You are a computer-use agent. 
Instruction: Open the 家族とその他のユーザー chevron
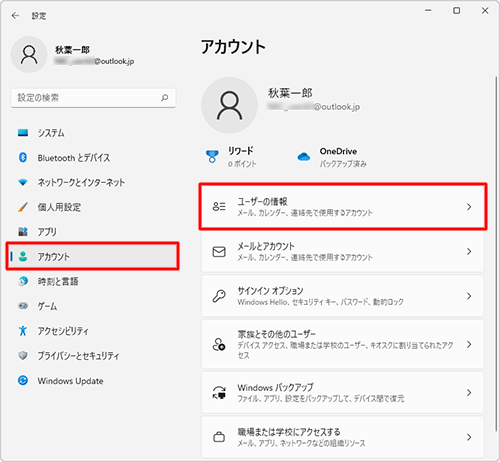(469, 344)
